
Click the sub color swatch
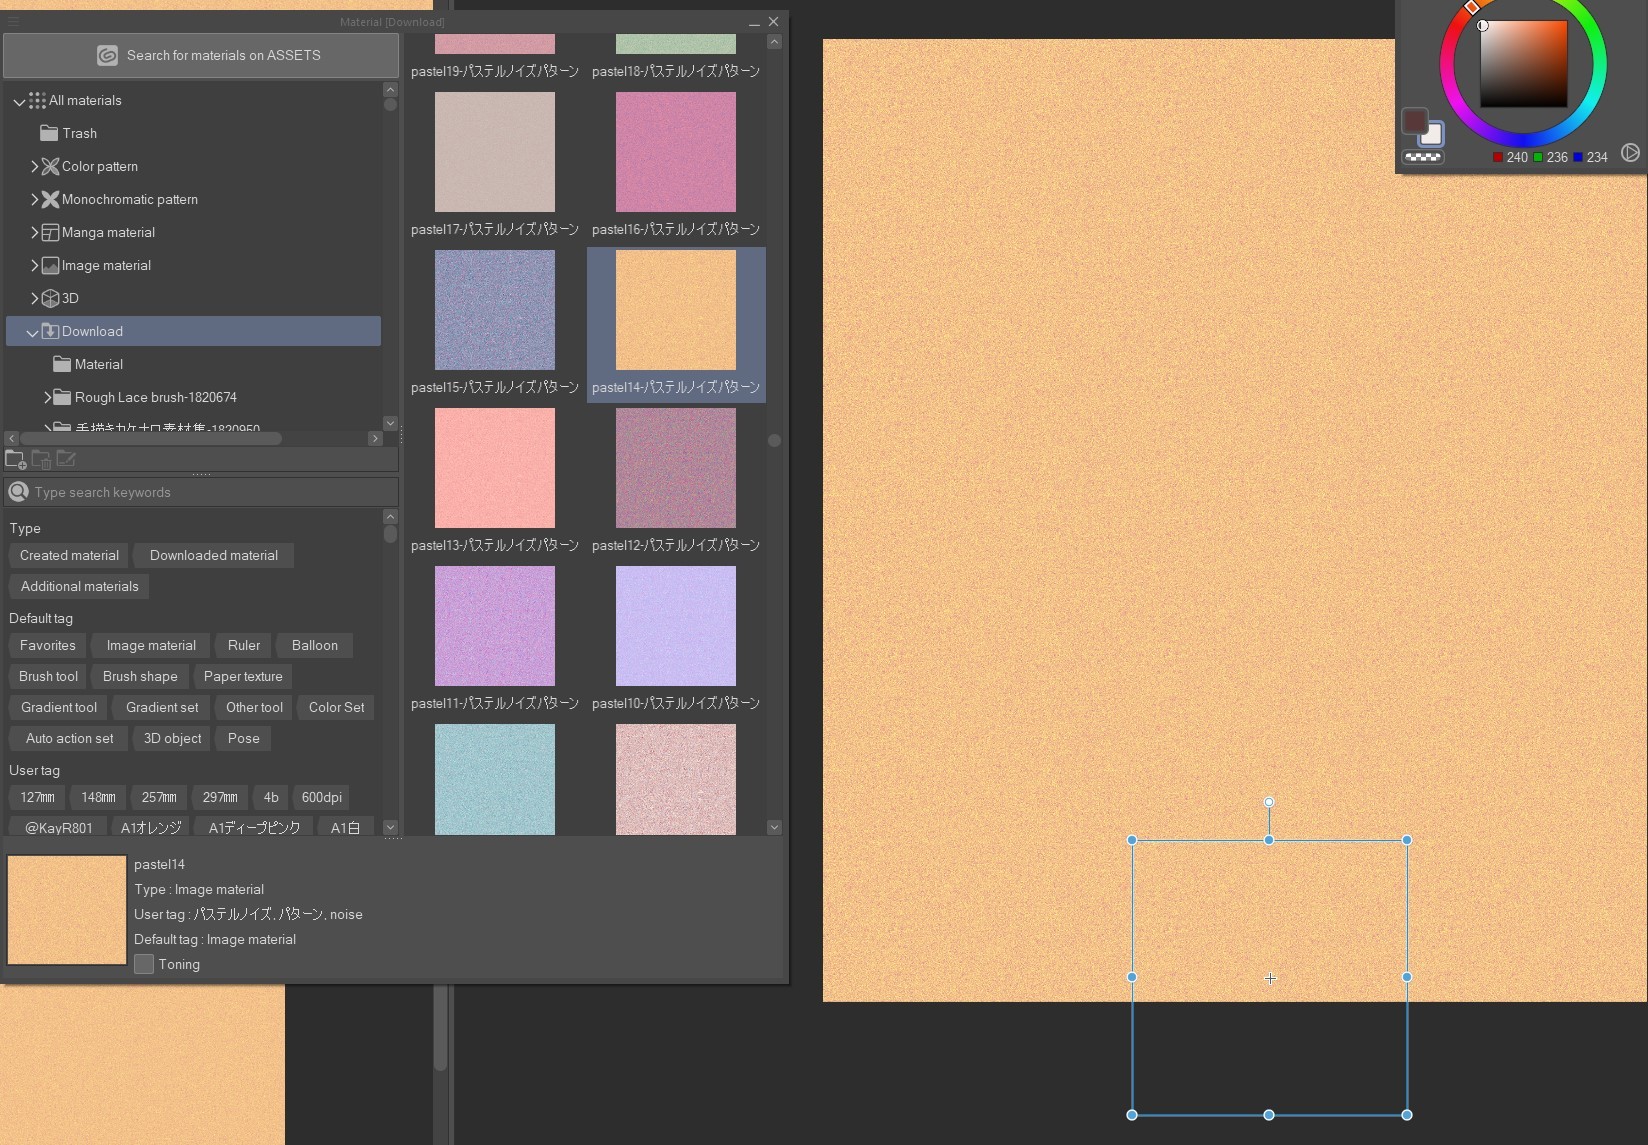1435,136
